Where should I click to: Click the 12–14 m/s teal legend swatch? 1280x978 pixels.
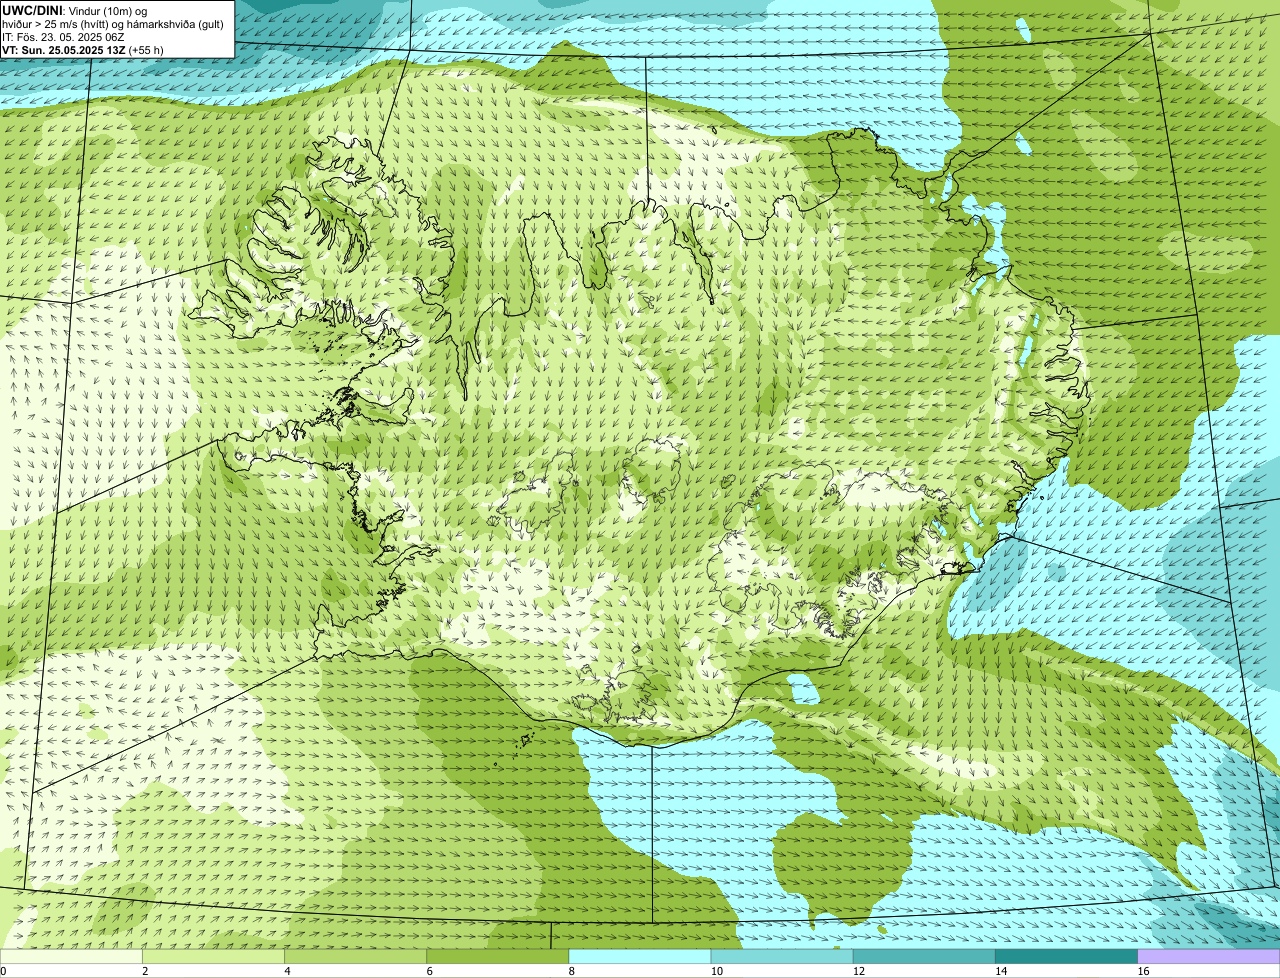[924, 956]
